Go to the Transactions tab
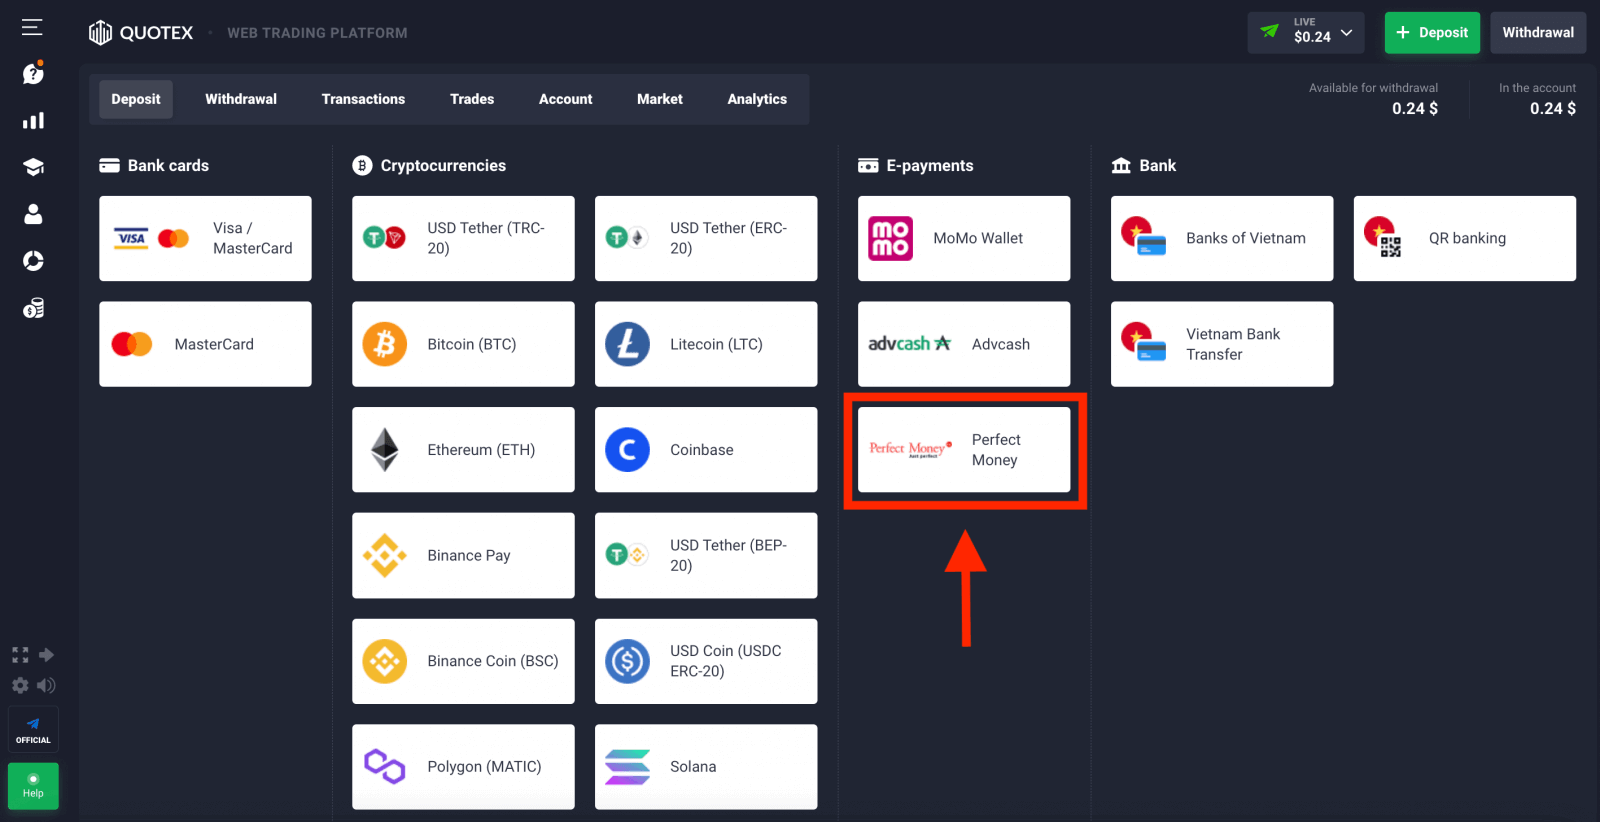 click(x=363, y=99)
